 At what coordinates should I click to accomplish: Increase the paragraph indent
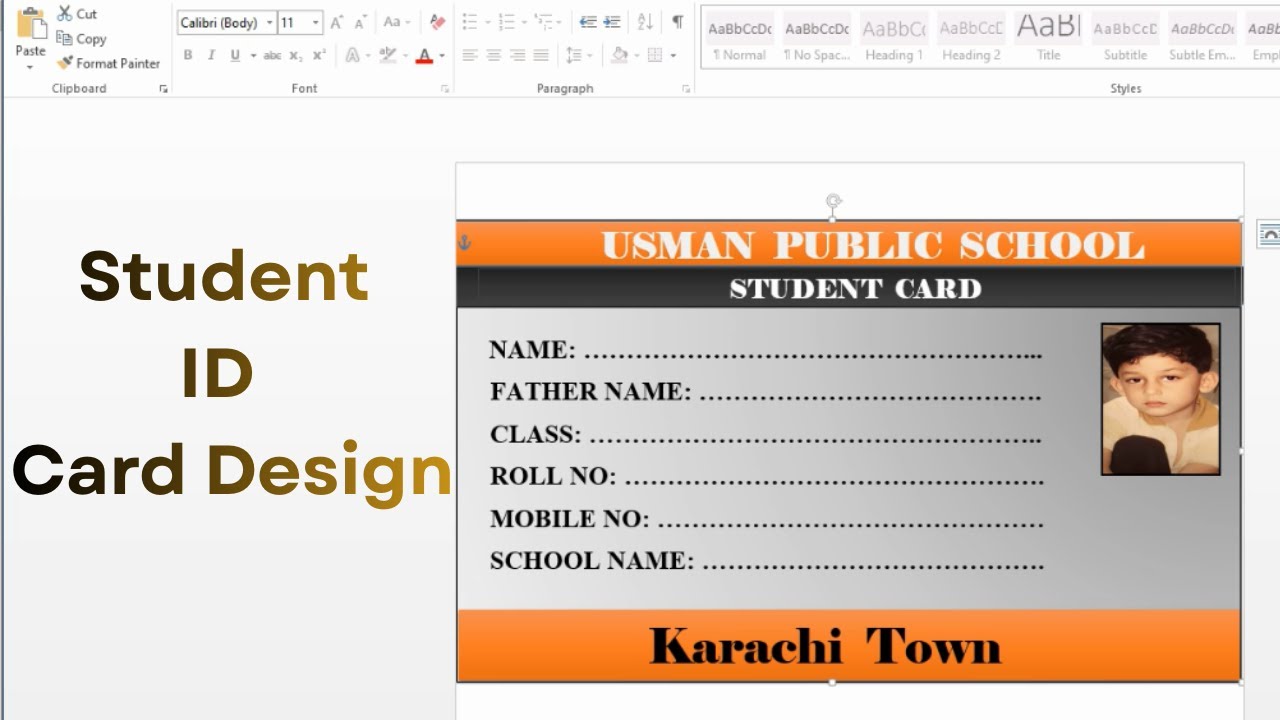tap(612, 22)
